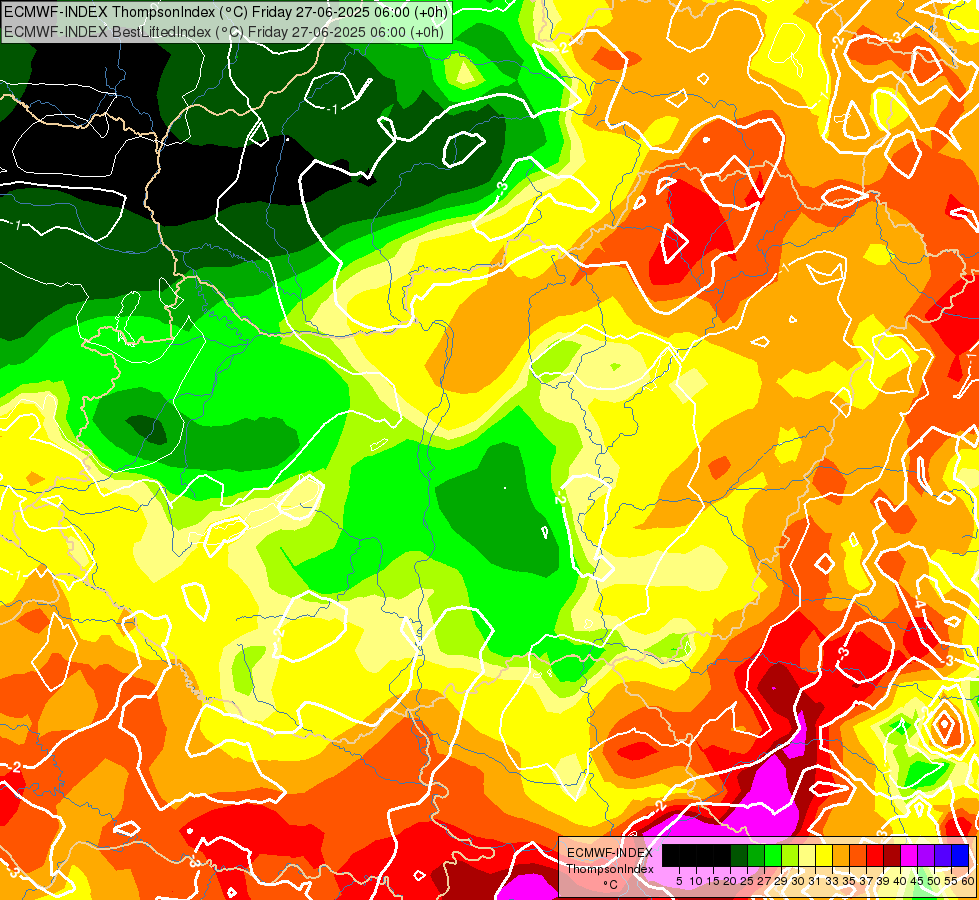Click the medium green 25–27 legend swatch
979x900 pixels.
coord(756,855)
